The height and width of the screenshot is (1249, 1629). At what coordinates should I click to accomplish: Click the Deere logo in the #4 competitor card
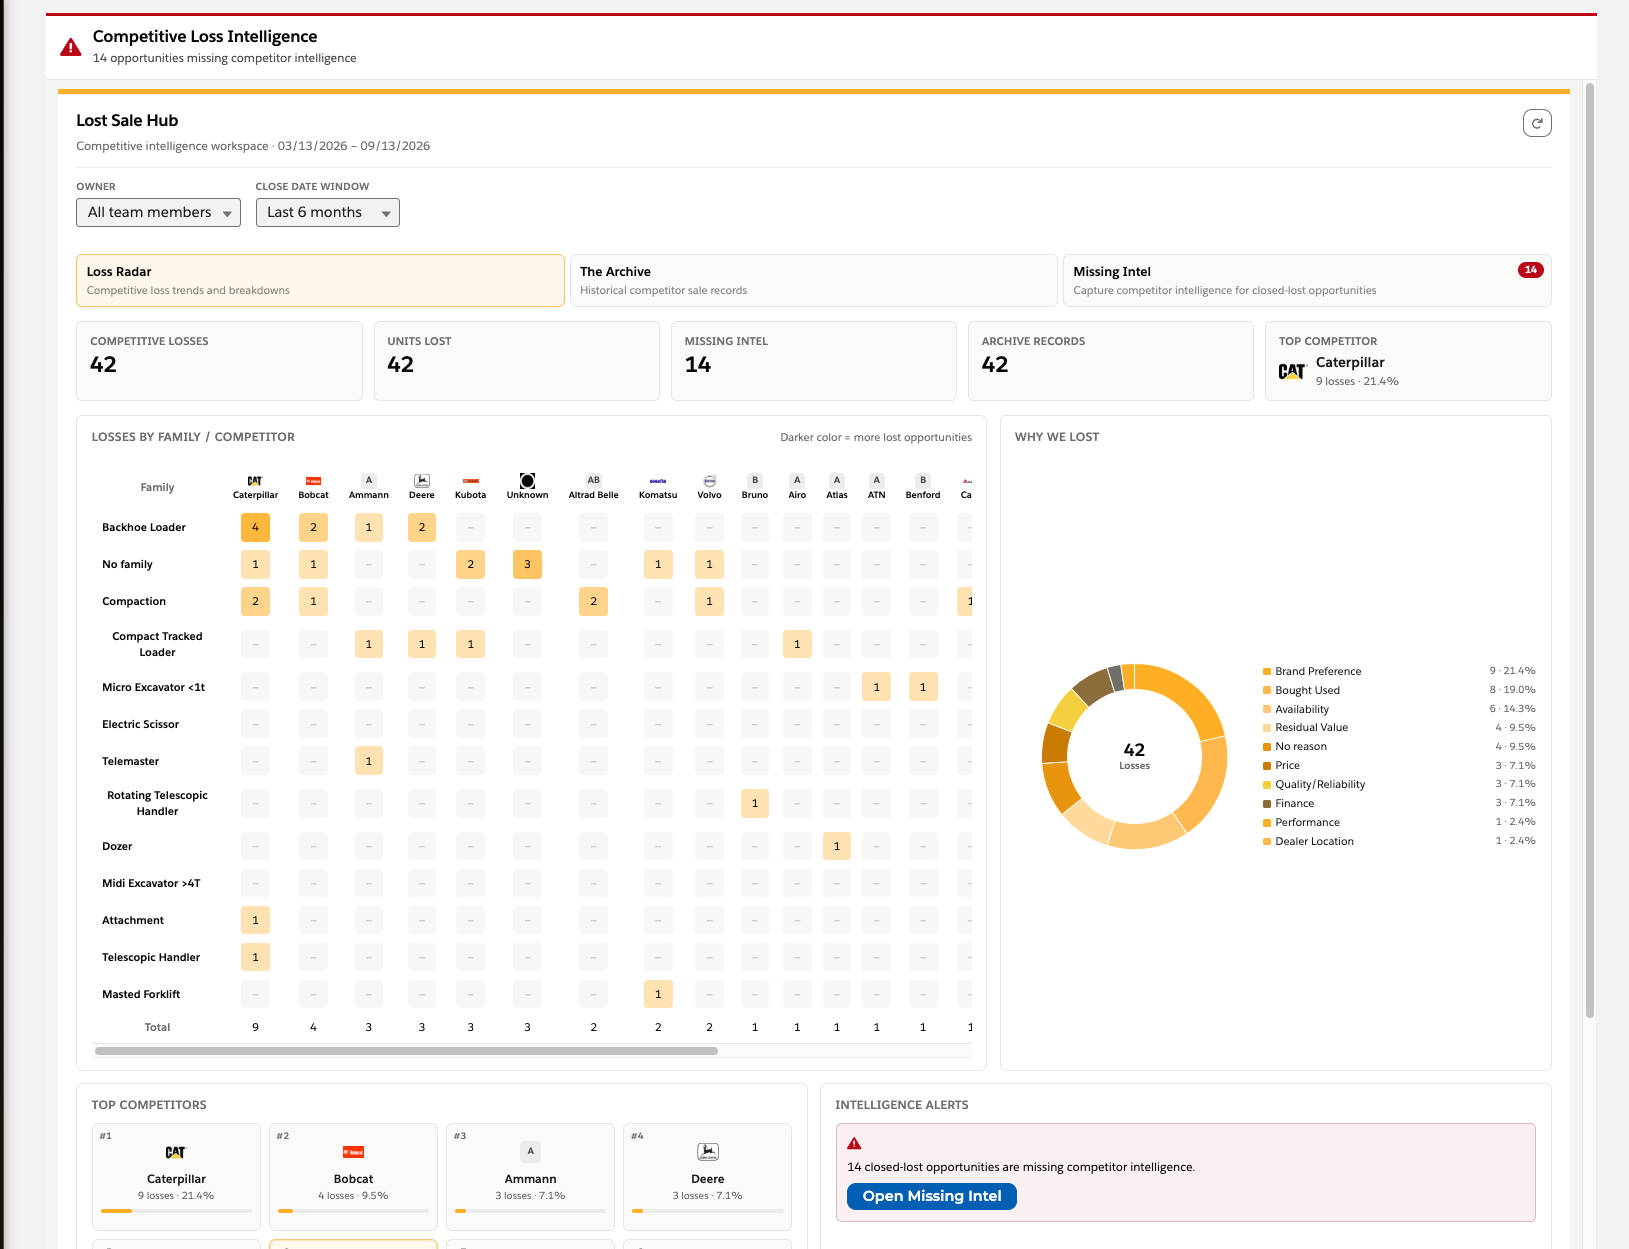[x=708, y=1152]
